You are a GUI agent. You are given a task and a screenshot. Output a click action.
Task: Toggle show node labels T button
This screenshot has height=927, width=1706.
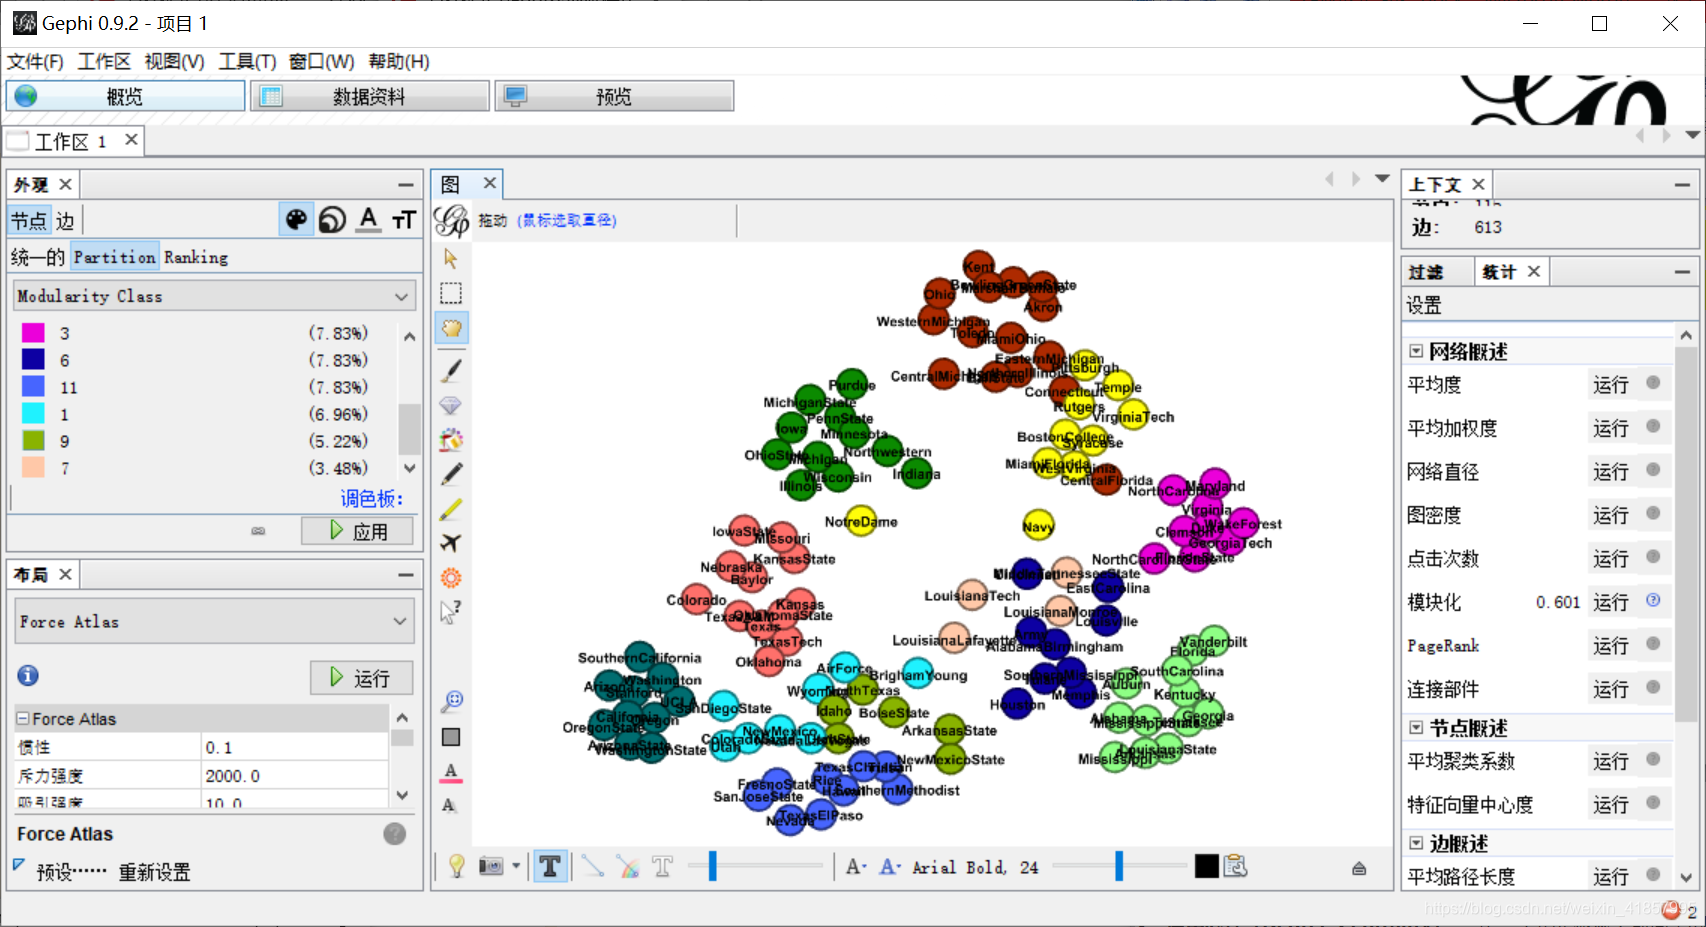[550, 867]
